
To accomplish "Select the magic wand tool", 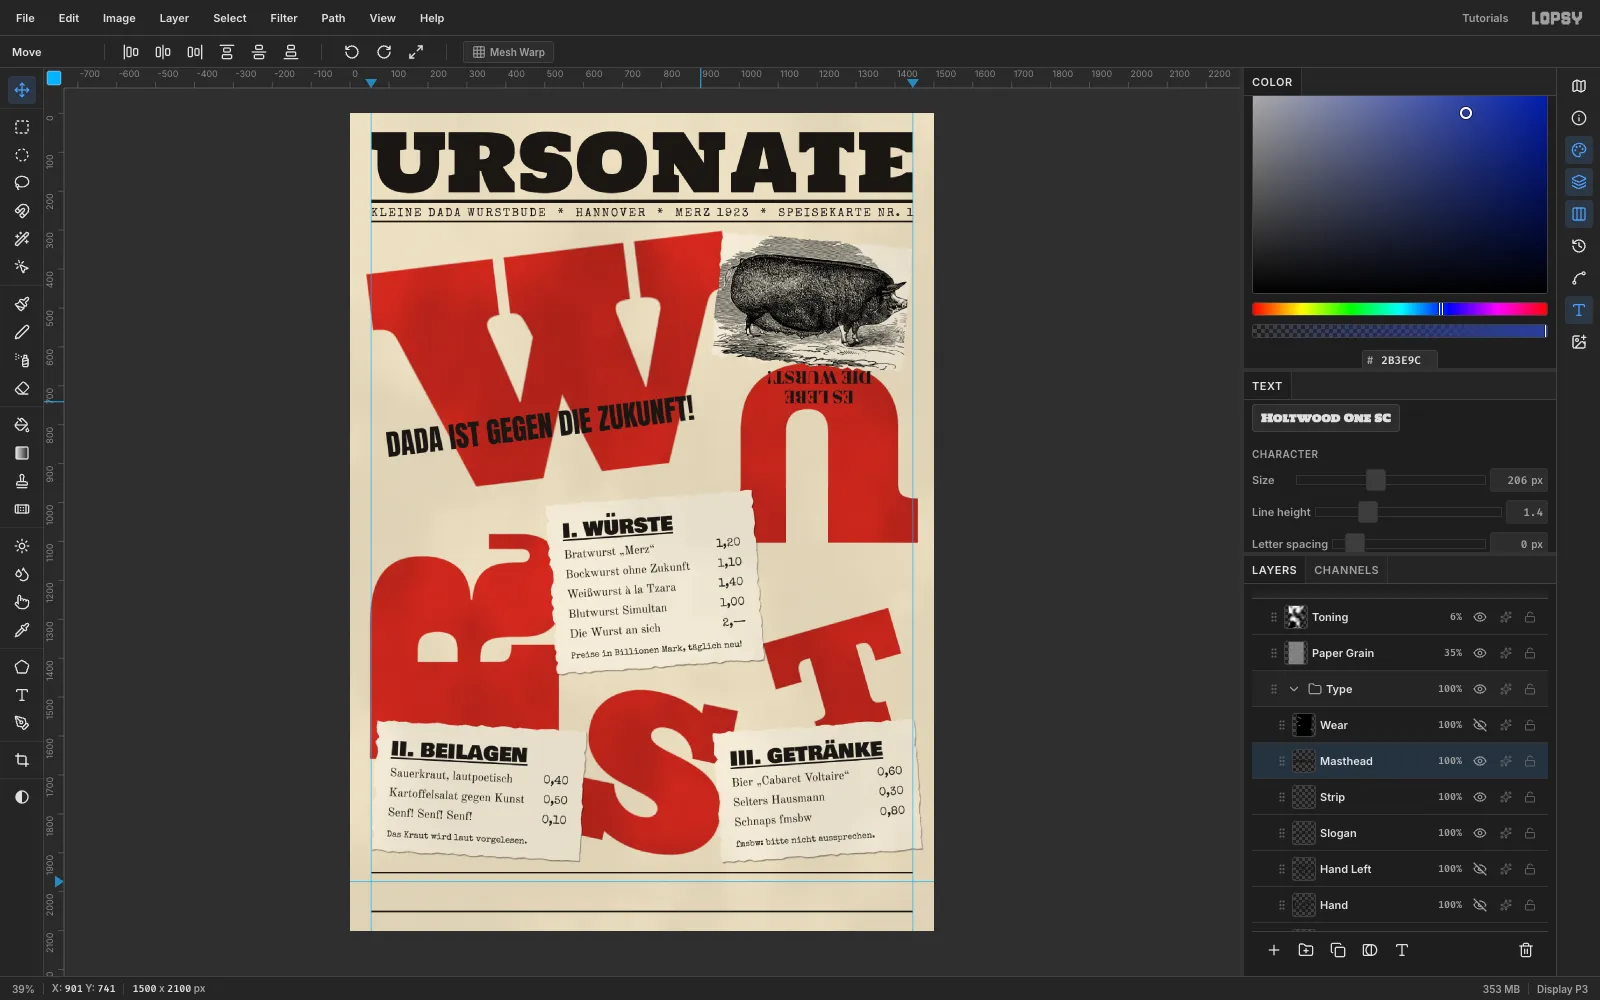I will (22, 239).
